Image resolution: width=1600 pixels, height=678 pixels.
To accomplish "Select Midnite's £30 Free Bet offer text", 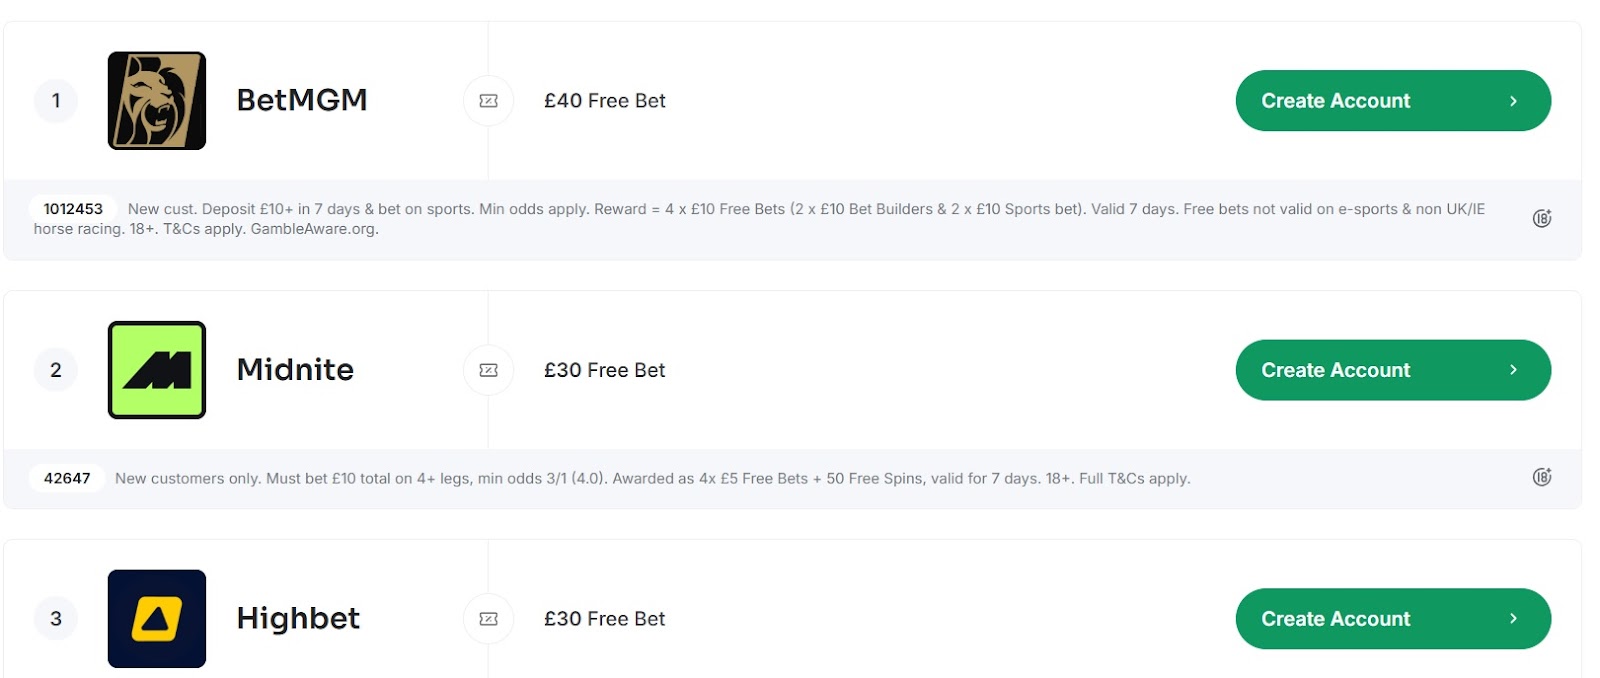I will point(604,370).
